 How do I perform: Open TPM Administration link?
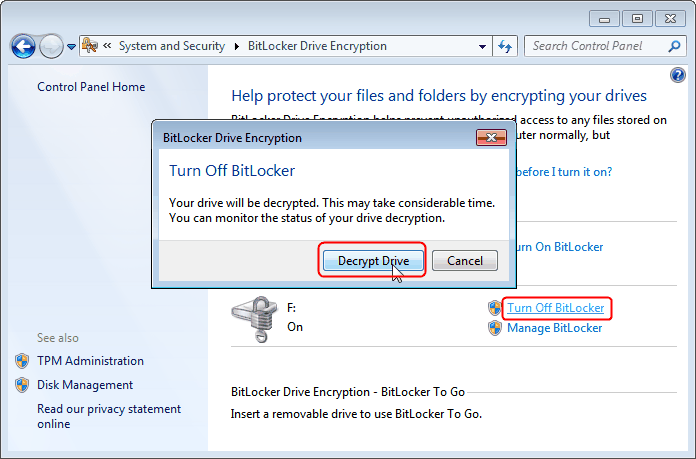90,361
